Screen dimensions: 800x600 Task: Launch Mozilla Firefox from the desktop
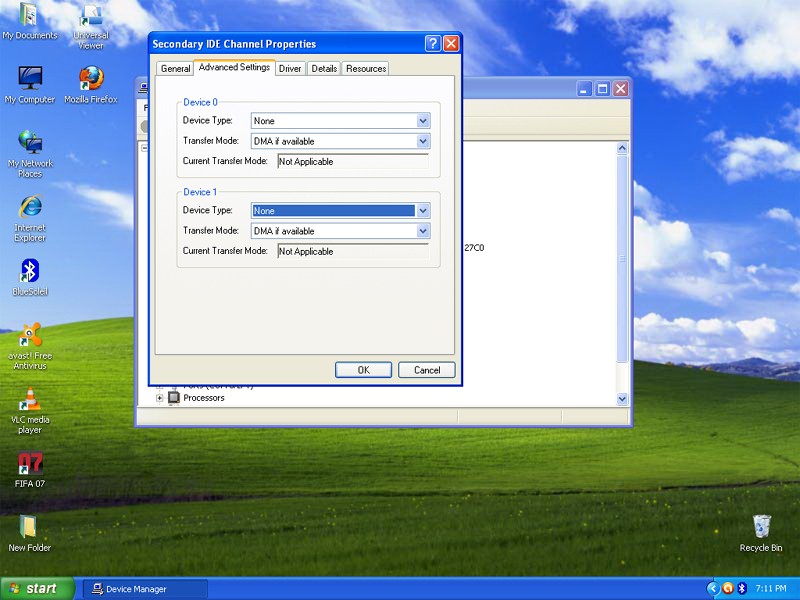[91, 85]
